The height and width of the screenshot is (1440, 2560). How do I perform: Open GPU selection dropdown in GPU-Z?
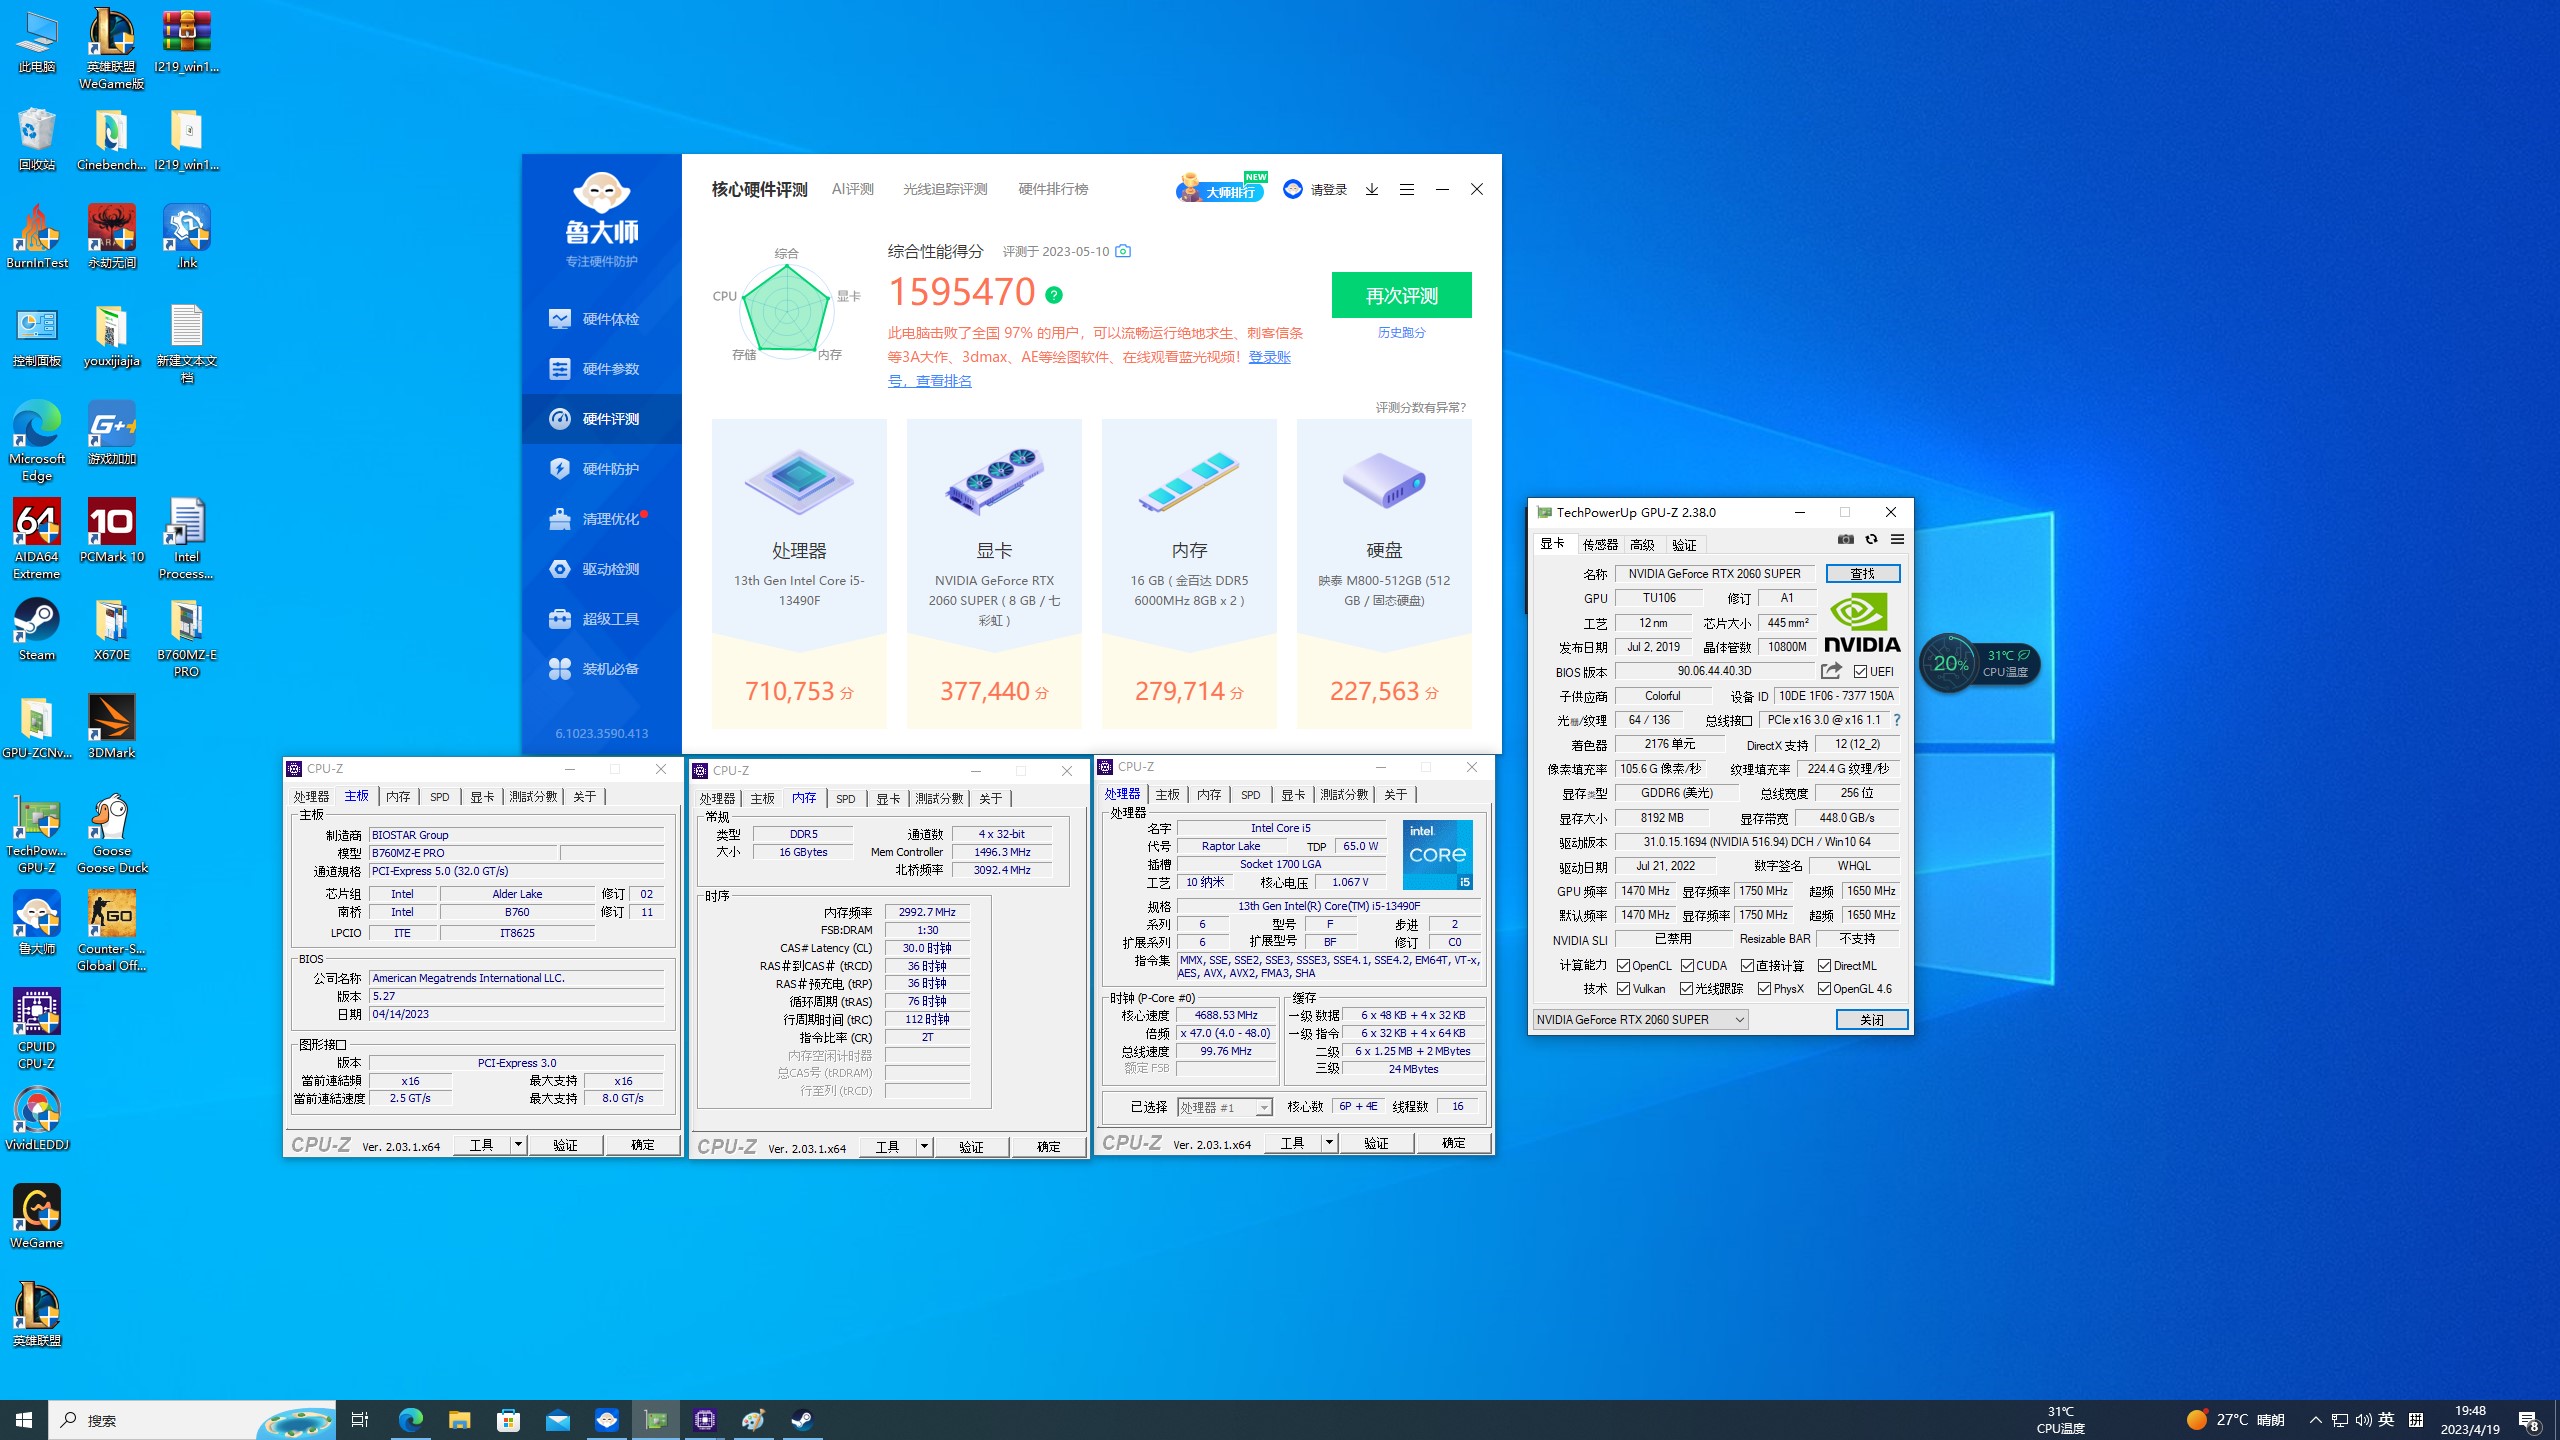pyautogui.click(x=1640, y=1020)
